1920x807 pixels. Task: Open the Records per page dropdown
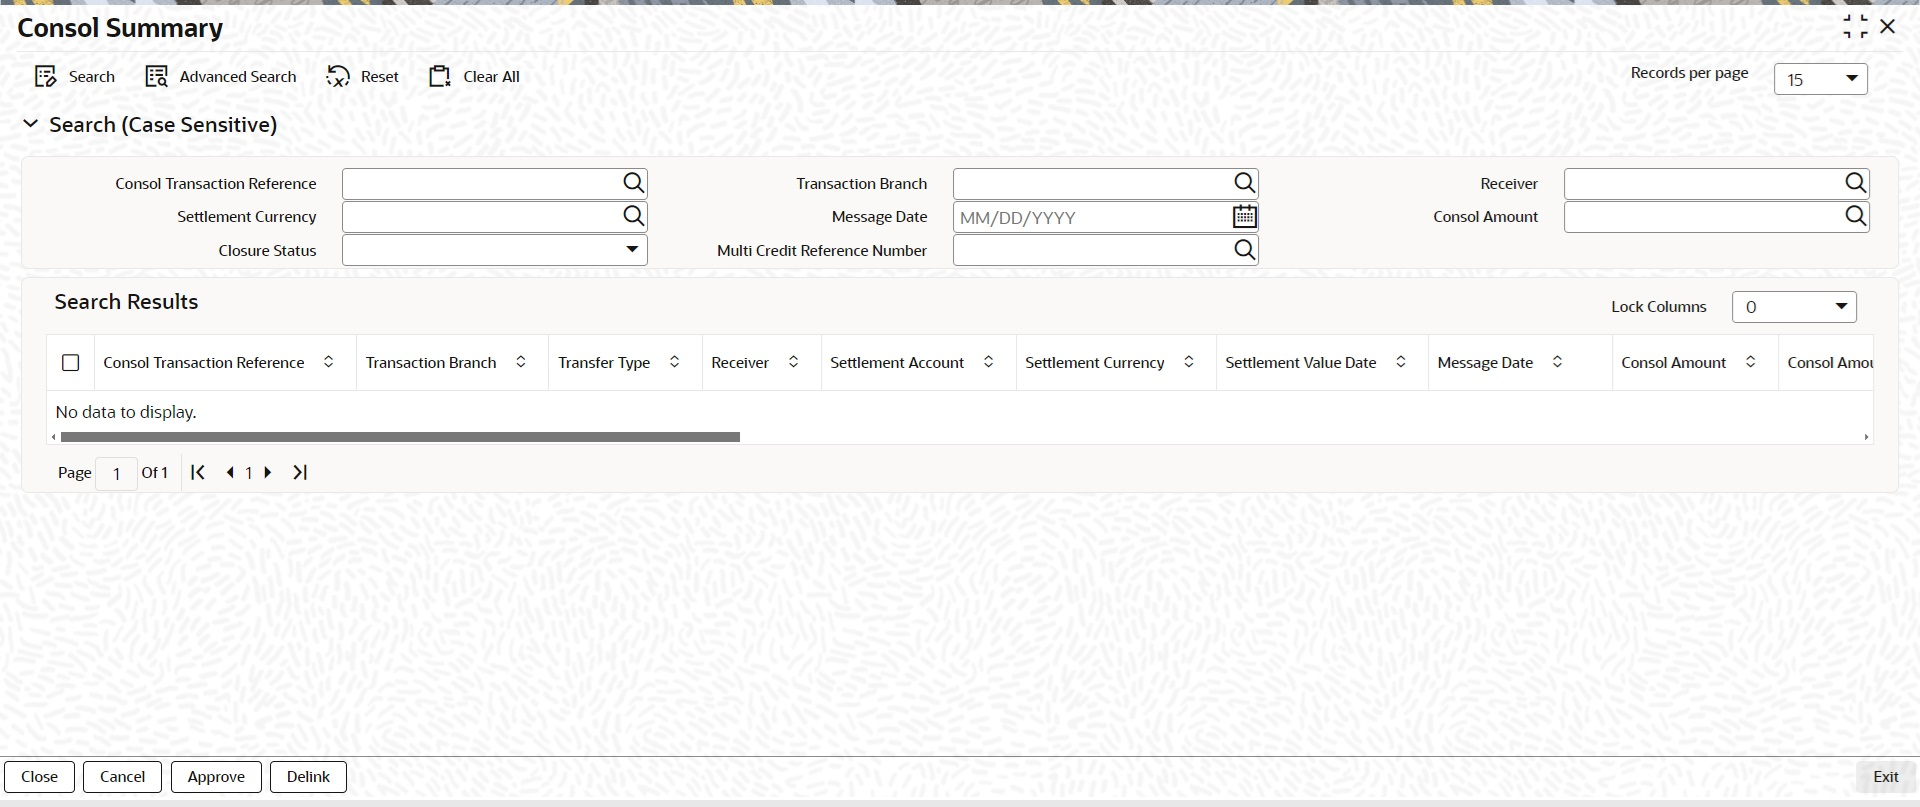tap(1820, 79)
